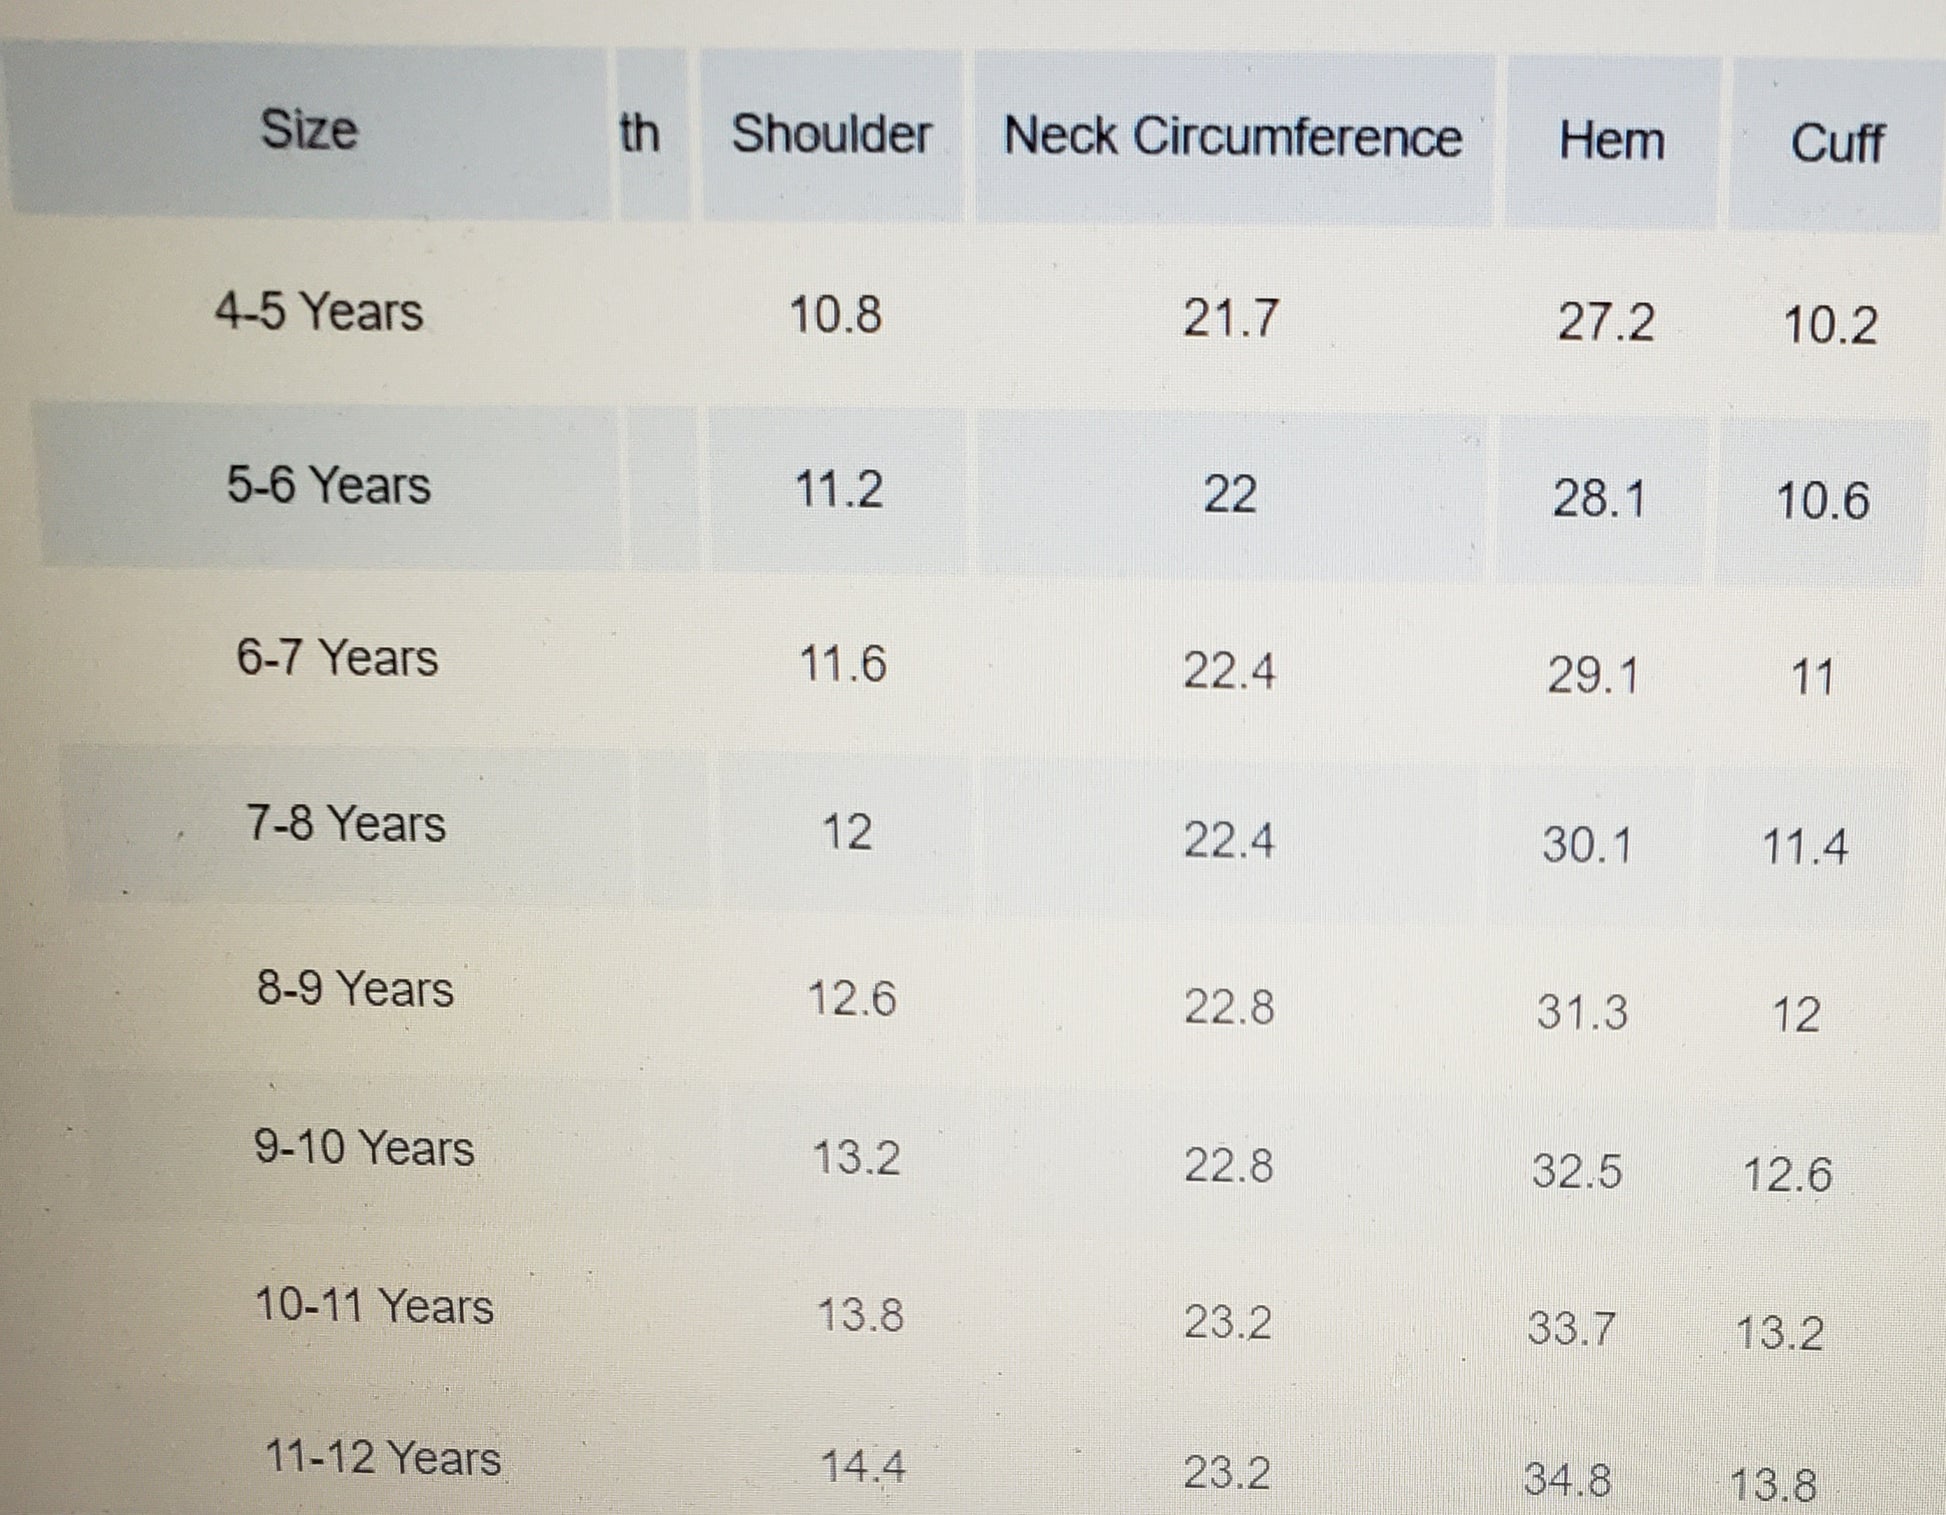Select the 8-9 Years row label

coord(355,989)
